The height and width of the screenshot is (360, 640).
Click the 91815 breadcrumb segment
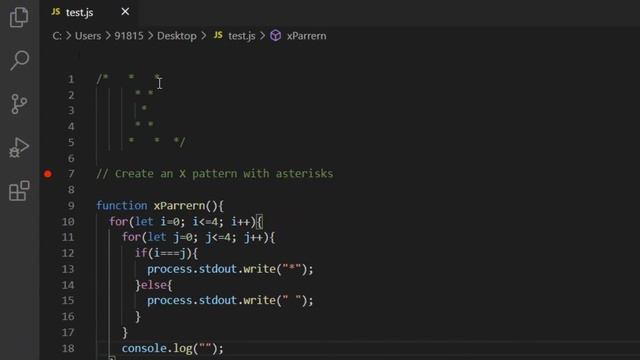pyautogui.click(x=129, y=36)
